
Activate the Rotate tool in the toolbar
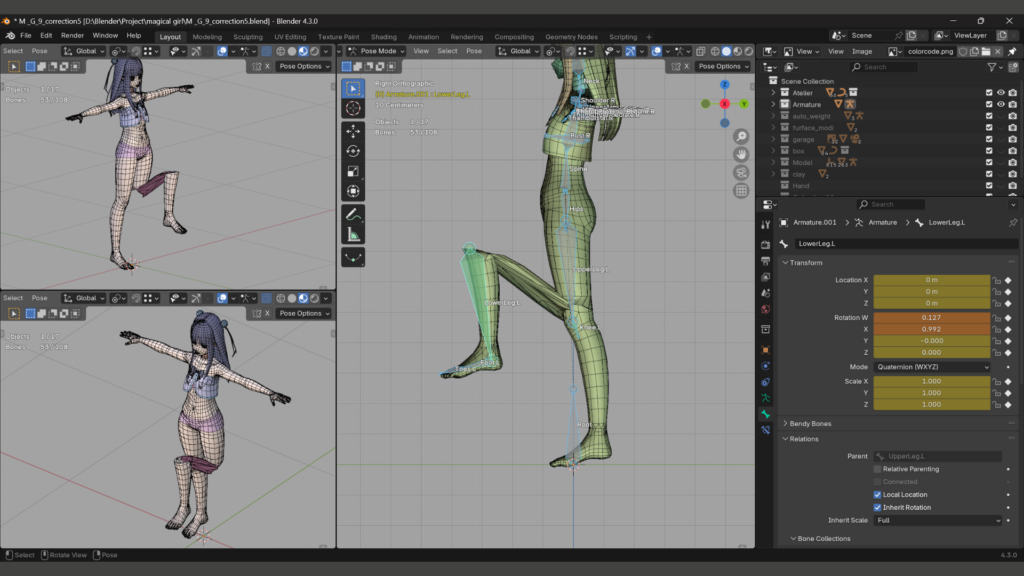[x=353, y=151]
